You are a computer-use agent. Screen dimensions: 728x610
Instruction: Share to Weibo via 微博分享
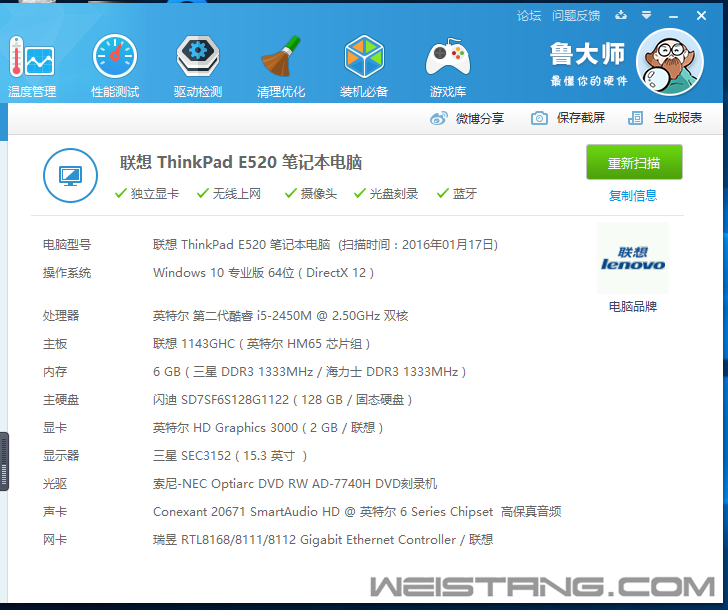tap(468, 118)
